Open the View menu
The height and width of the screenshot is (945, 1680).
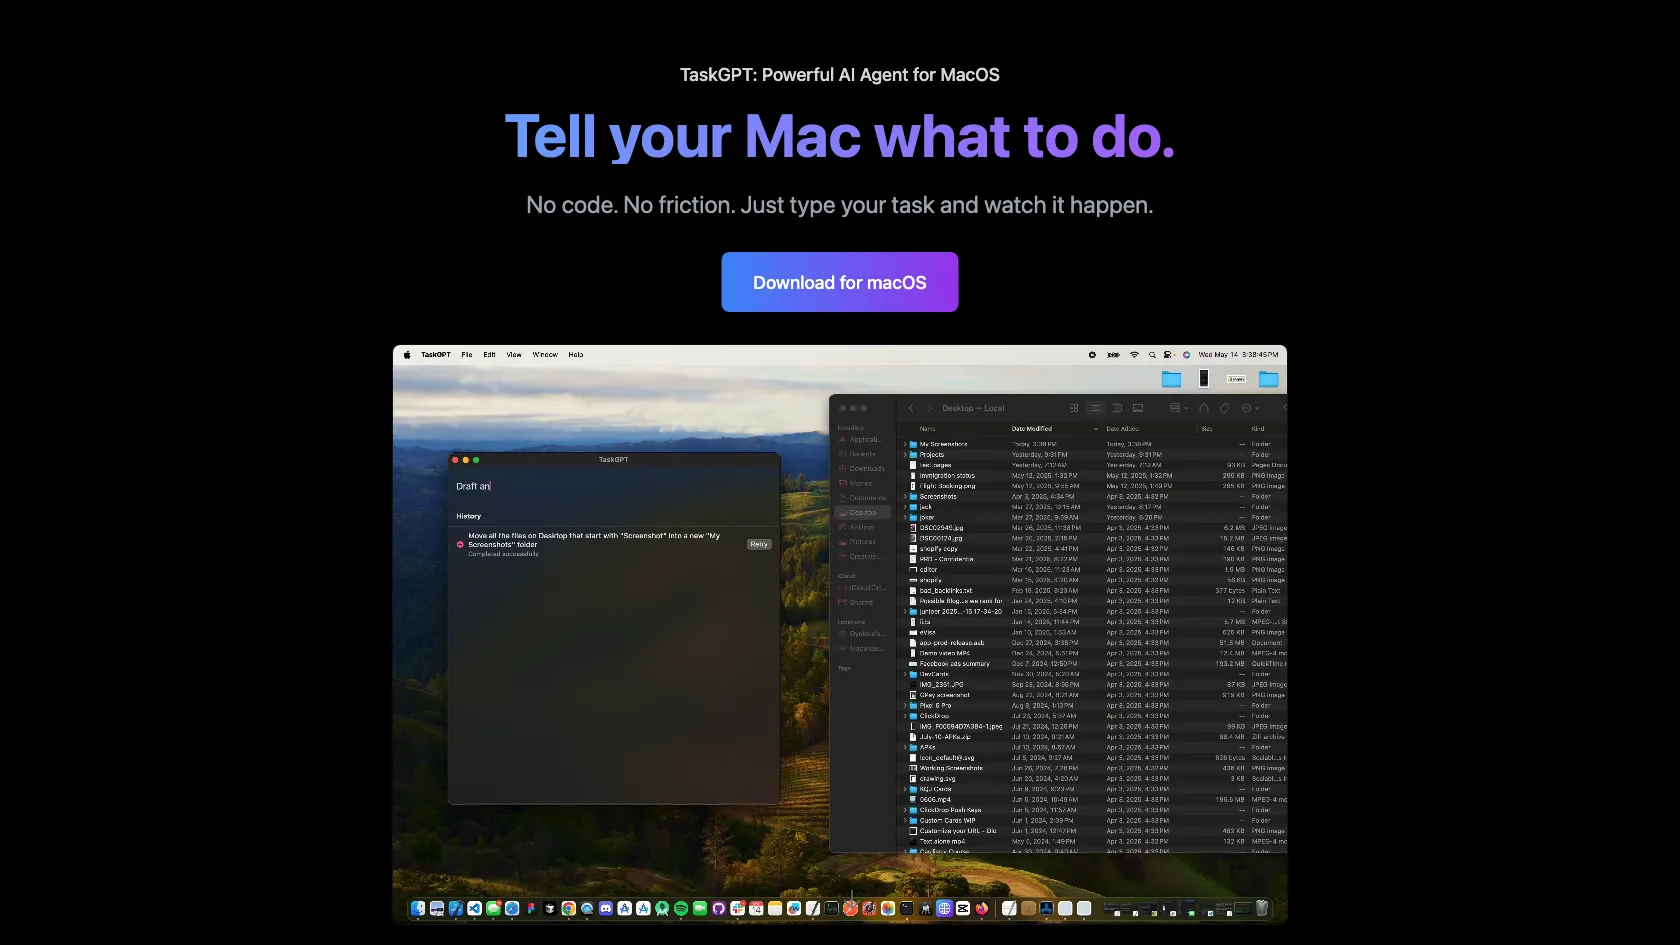coord(514,354)
